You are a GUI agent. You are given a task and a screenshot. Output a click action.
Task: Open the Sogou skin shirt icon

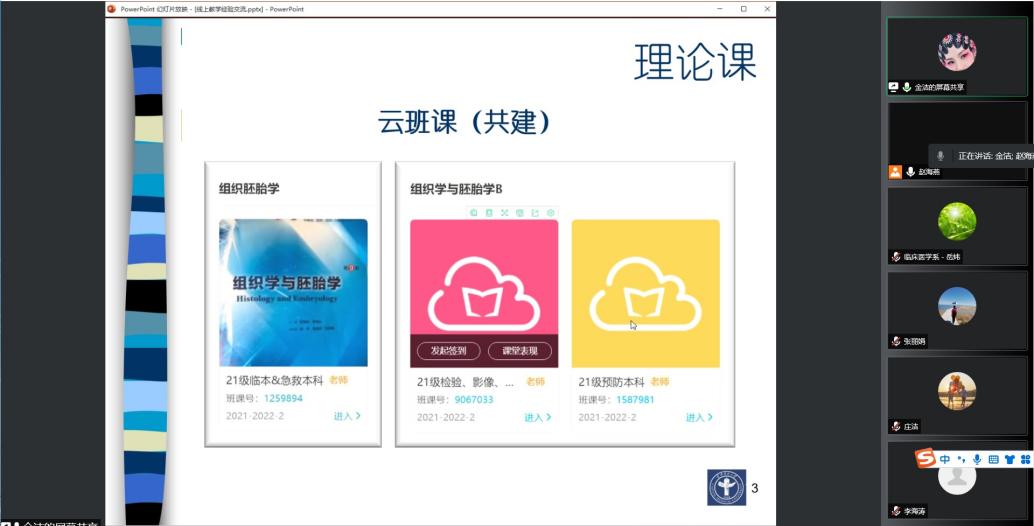[x=1009, y=459]
